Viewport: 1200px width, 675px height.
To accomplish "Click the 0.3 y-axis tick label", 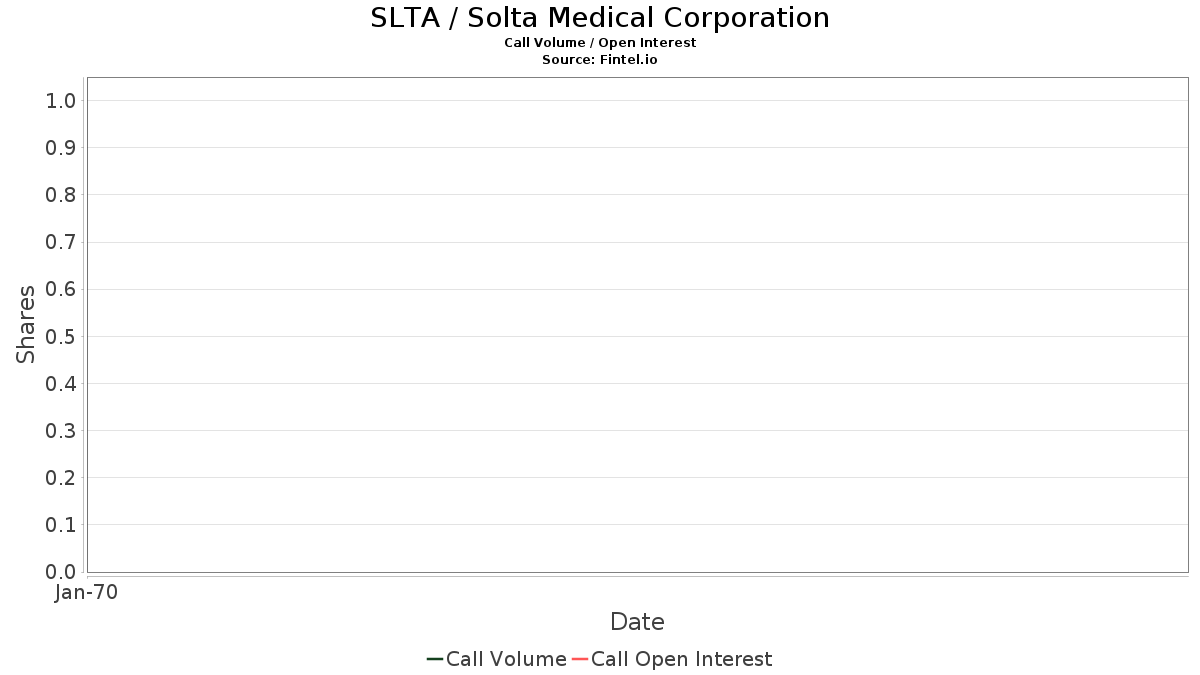I will (61, 431).
